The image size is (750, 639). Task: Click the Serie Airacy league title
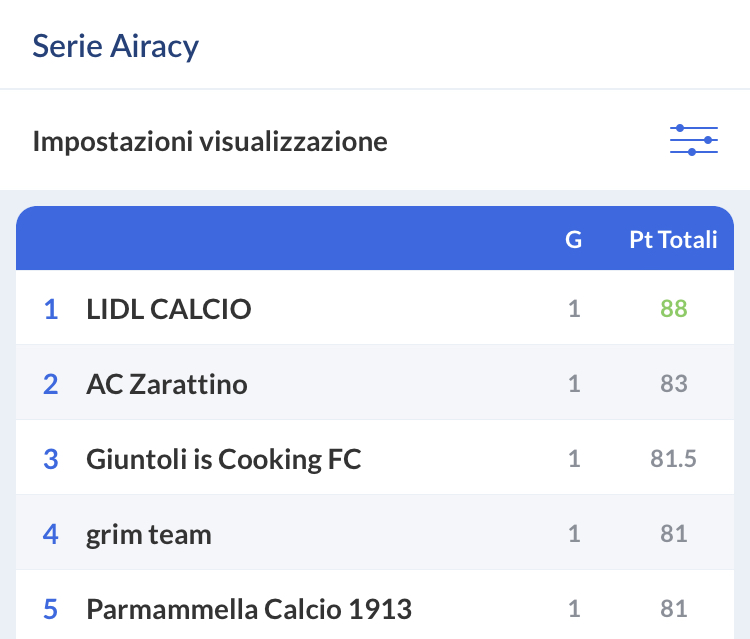tap(115, 46)
